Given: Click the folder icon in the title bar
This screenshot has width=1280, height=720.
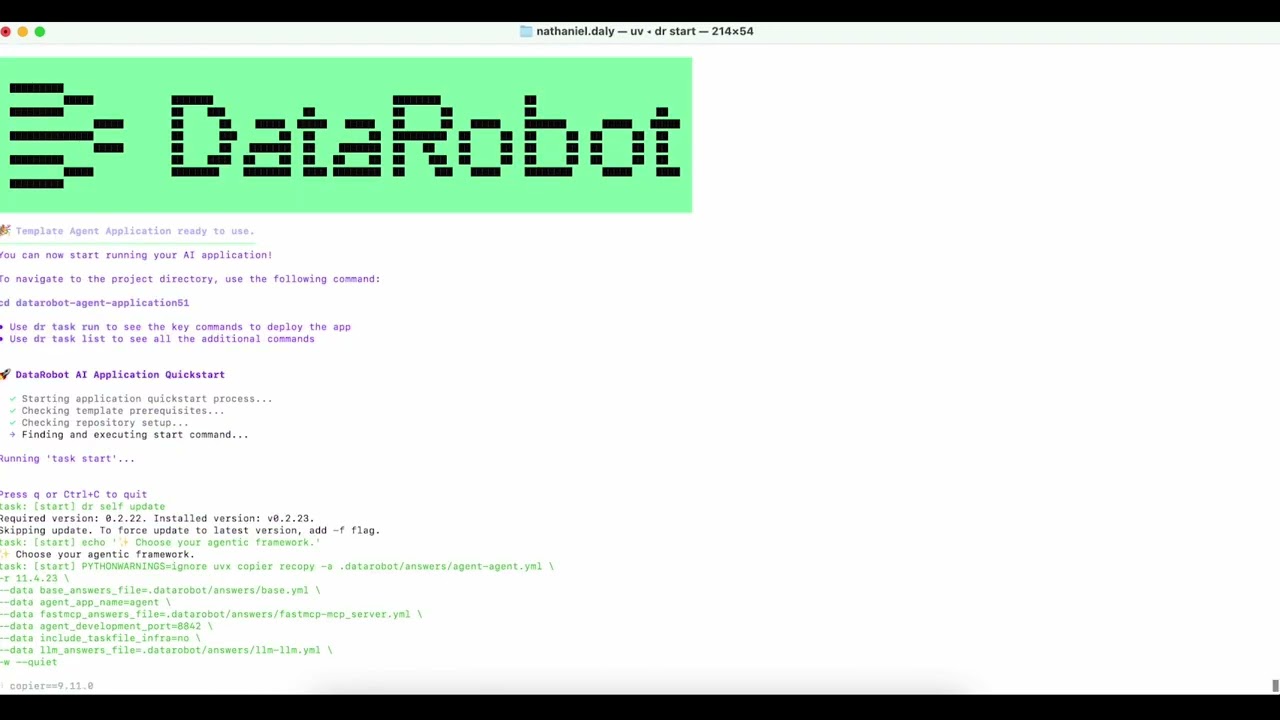Looking at the screenshot, I should point(526,31).
